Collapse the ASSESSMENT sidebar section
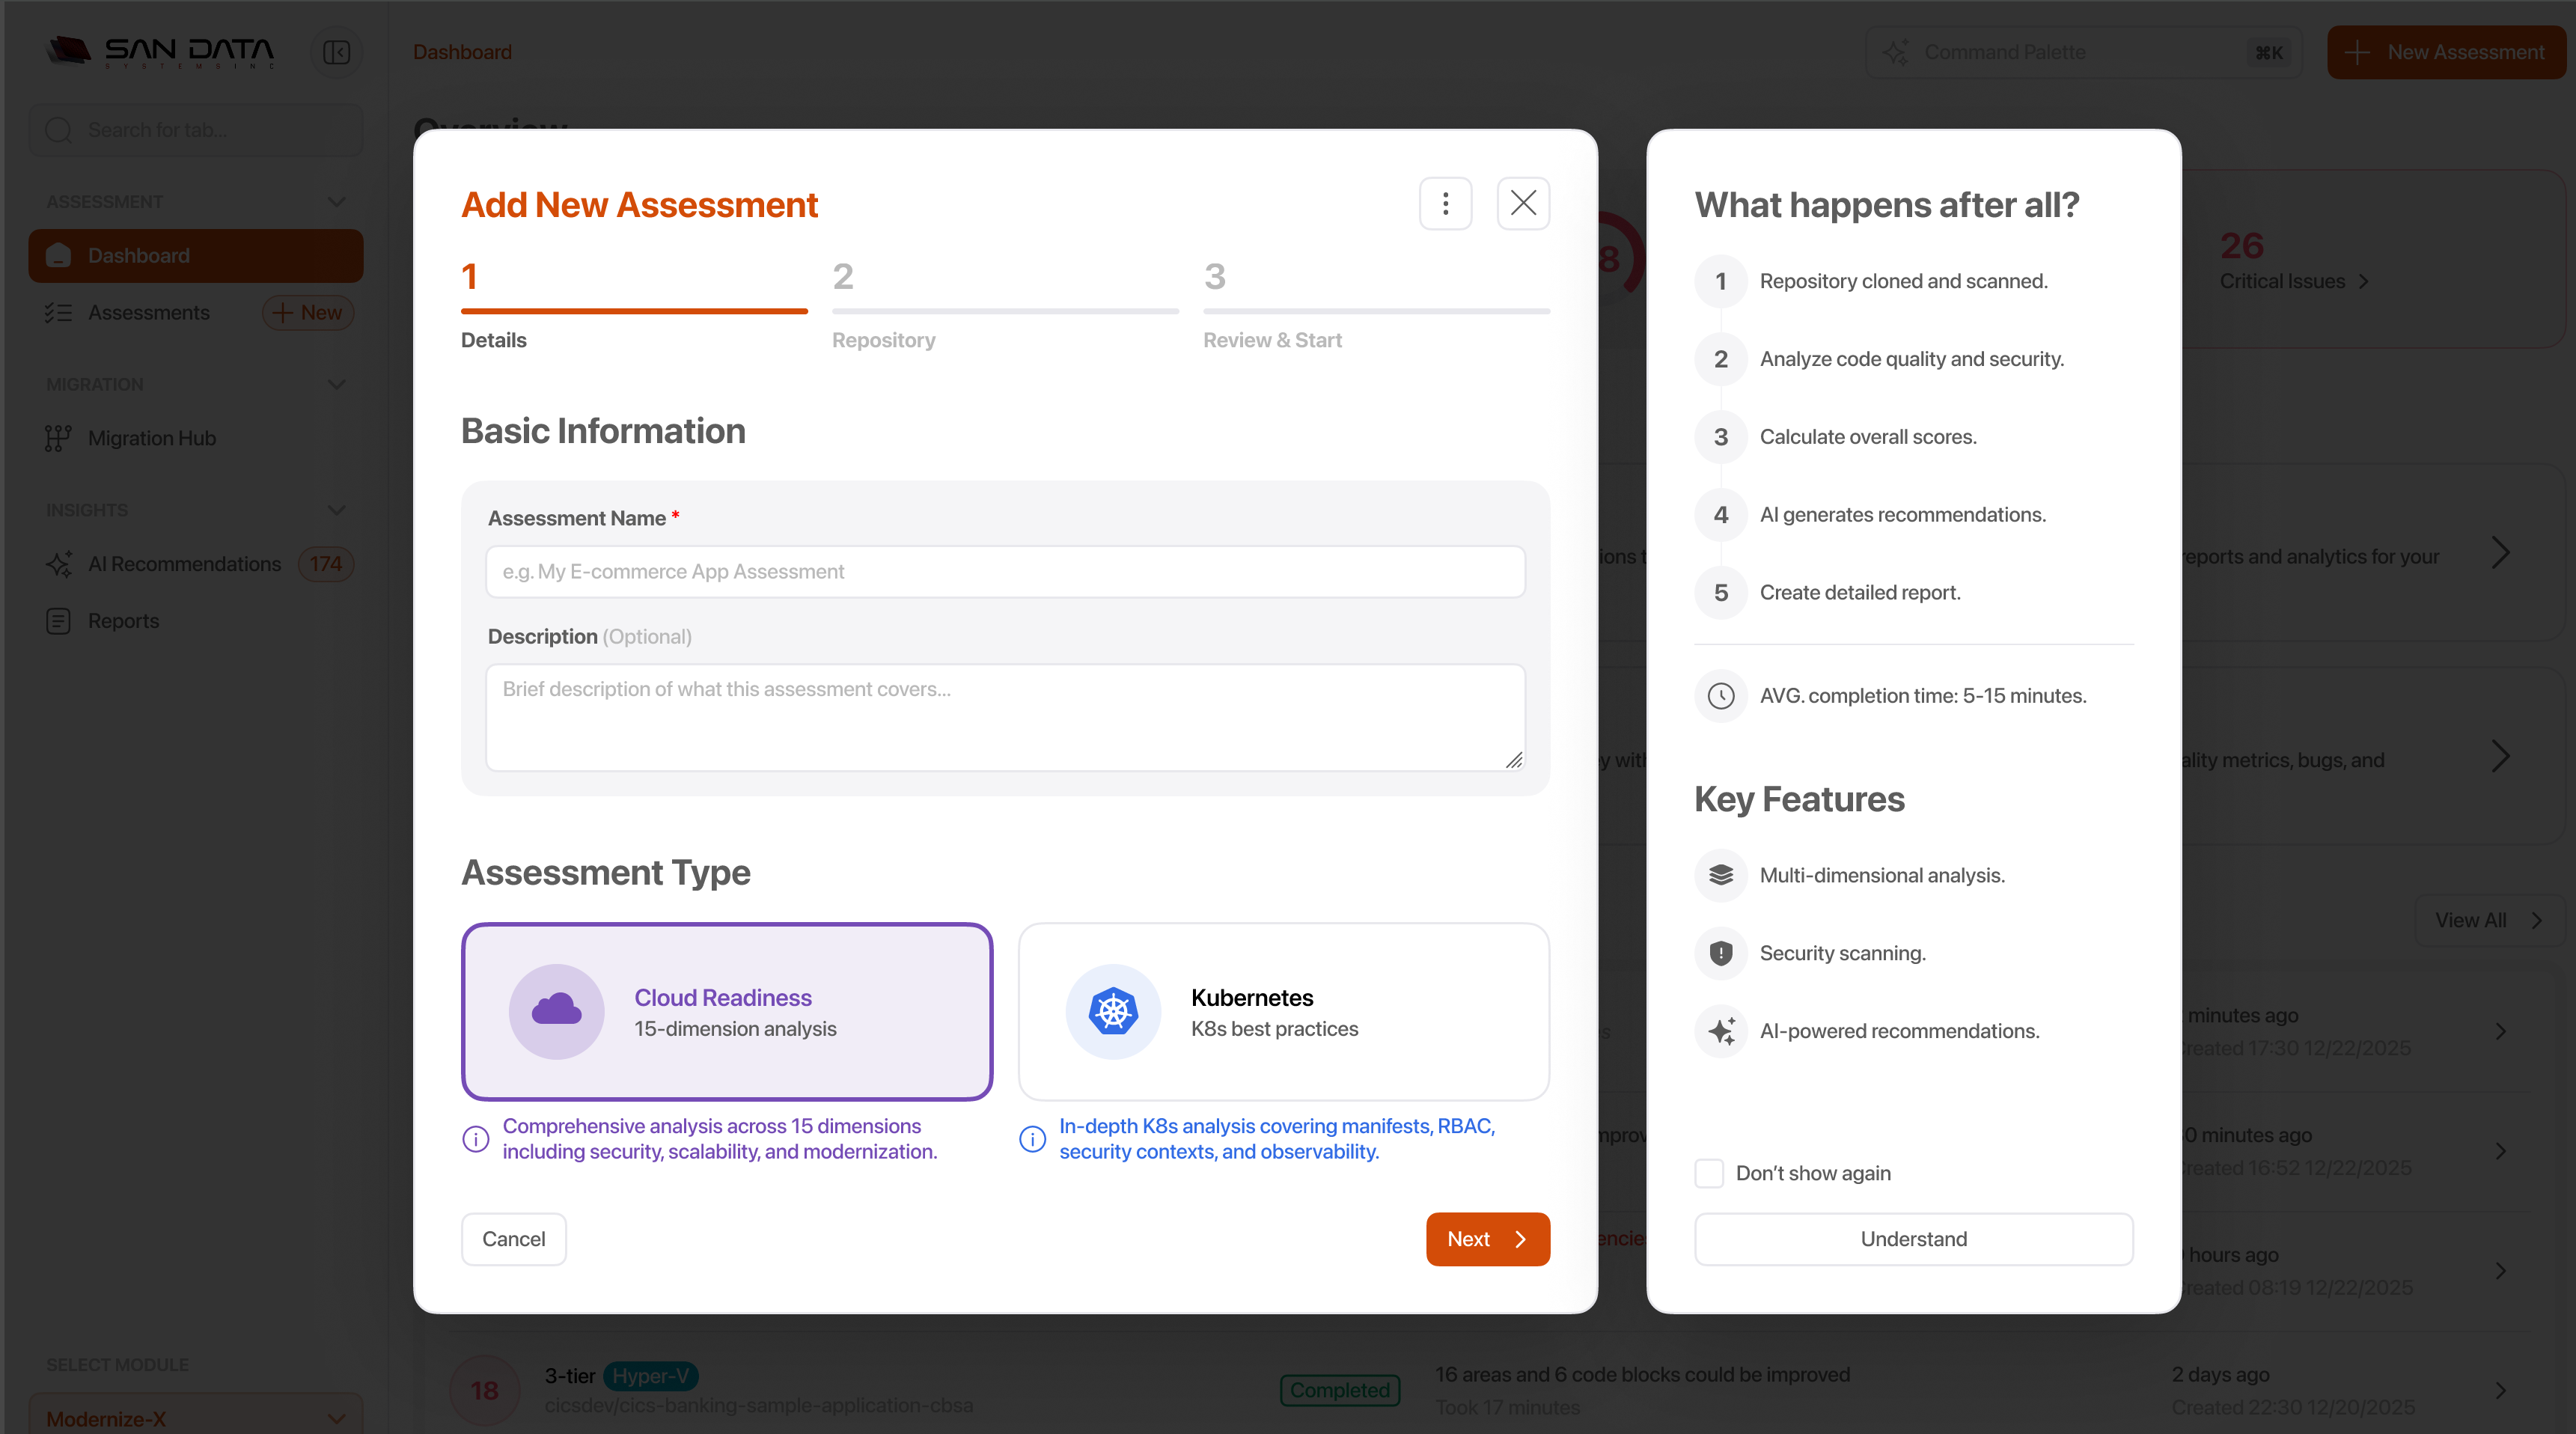The height and width of the screenshot is (1434, 2576). [x=336, y=201]
